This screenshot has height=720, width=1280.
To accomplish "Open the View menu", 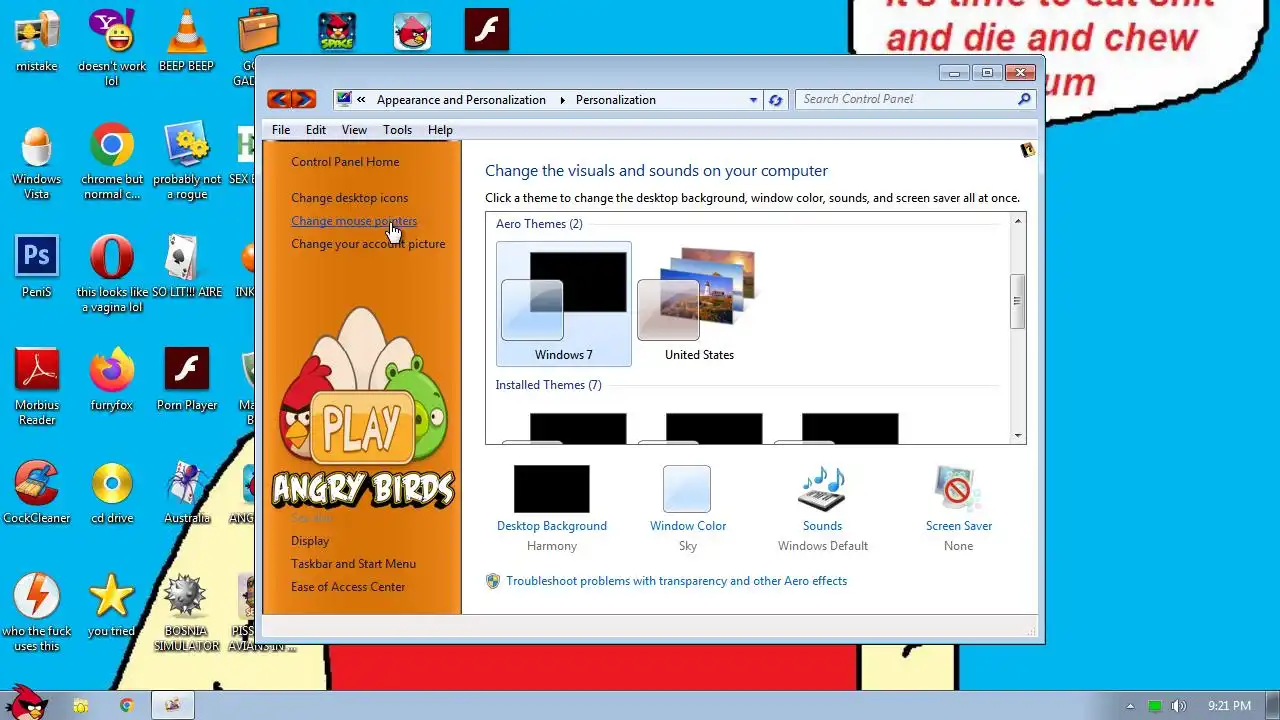I will [x=354, y=130].
